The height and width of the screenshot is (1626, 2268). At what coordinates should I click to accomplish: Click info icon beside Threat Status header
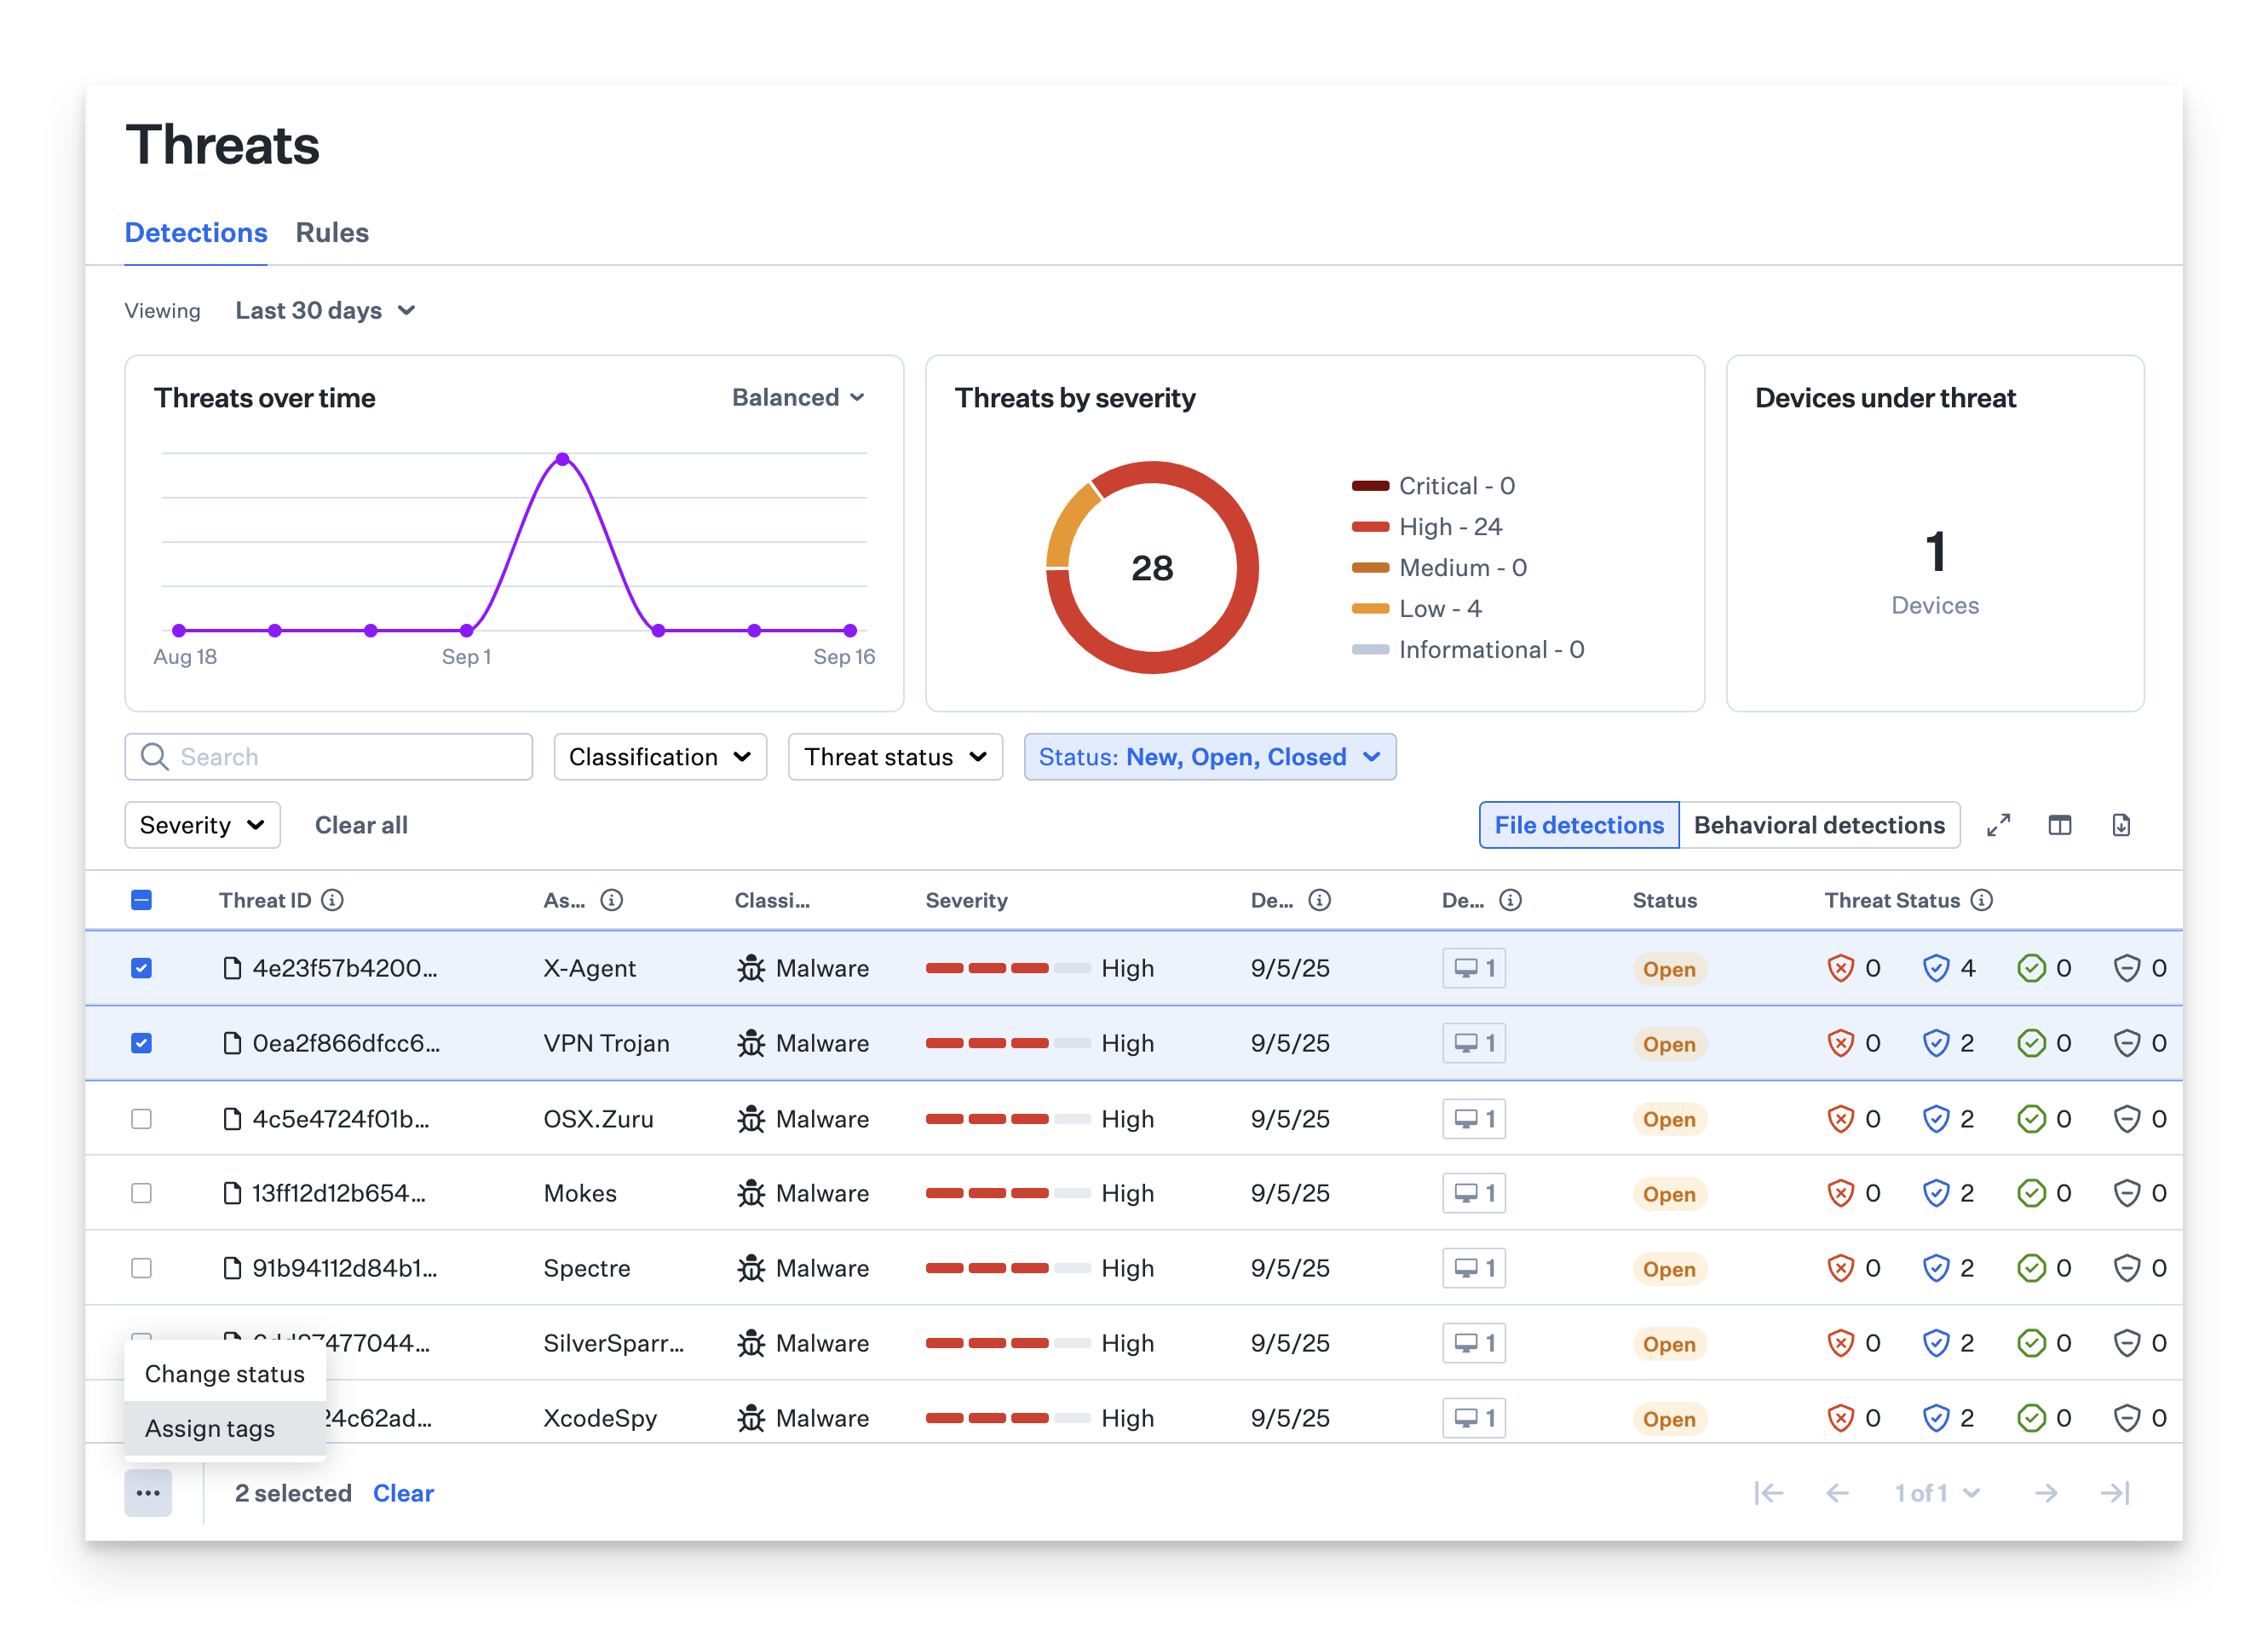(x=1981, y=900)
